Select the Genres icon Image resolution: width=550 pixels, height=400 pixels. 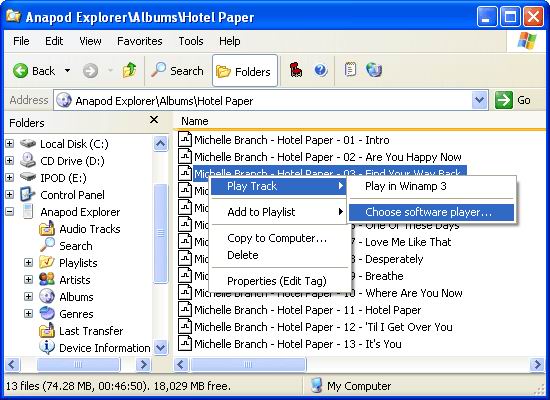click(x=47, y=313)
